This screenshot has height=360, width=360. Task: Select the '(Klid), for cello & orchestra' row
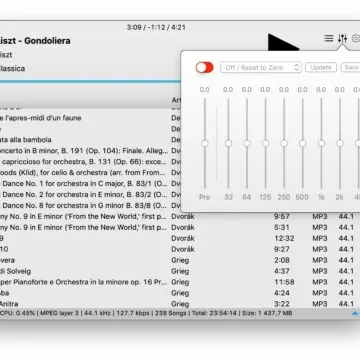click(90, 173)
